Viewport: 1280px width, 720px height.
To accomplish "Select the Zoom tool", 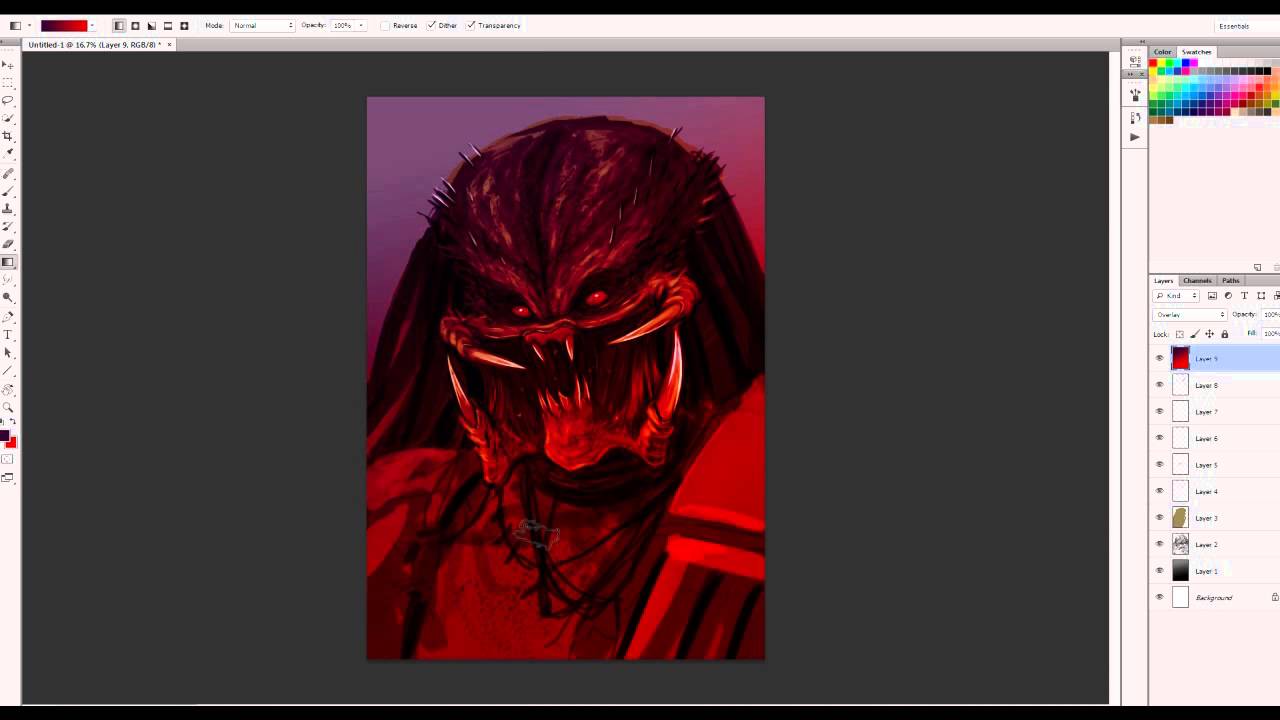I will [7, 407].
